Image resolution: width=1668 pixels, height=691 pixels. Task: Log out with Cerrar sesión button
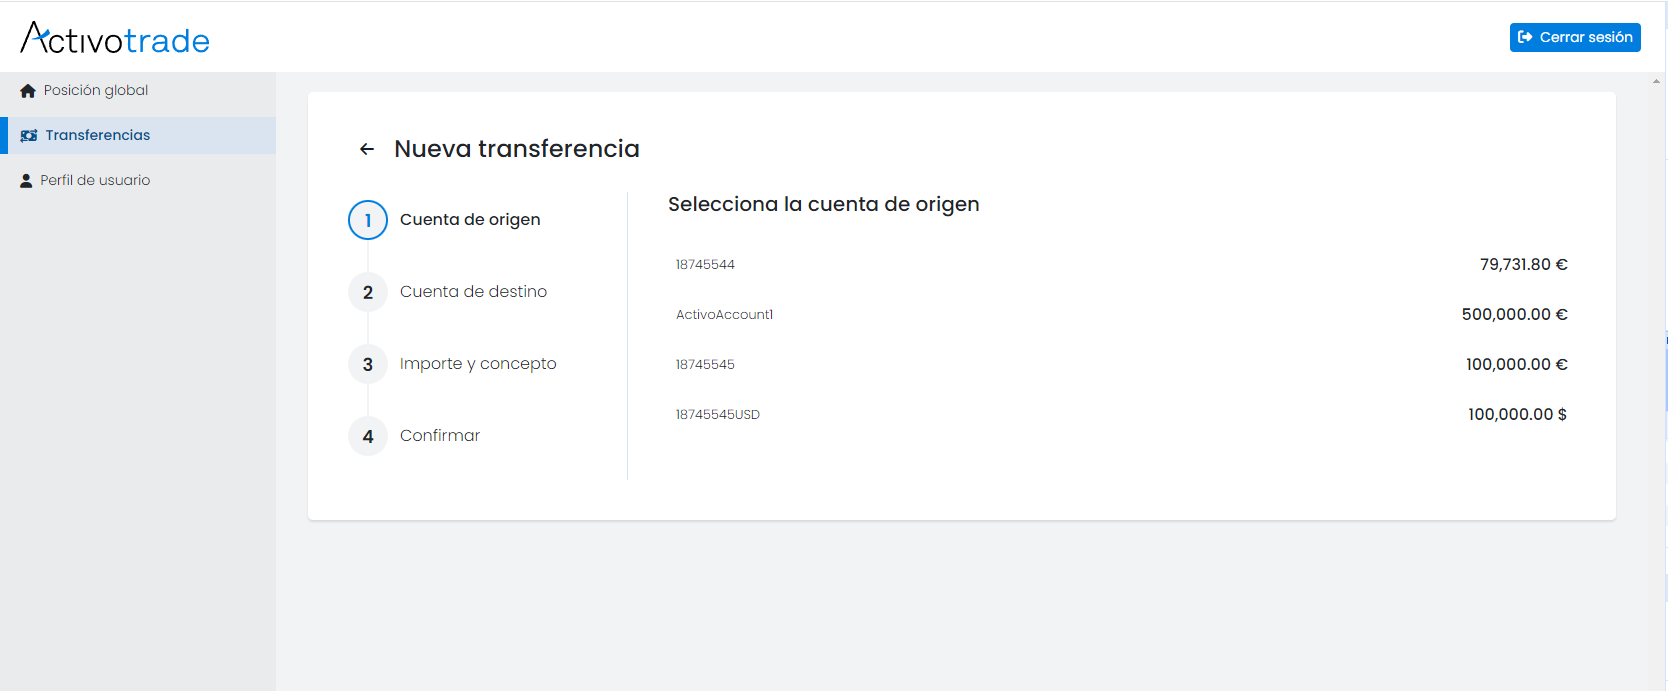click(1575, 37)
